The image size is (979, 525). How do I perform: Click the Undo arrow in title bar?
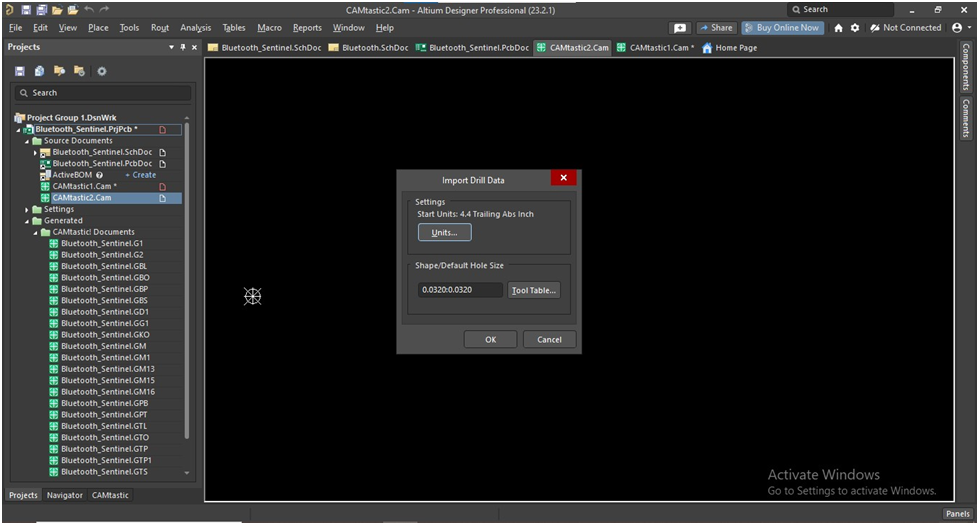(x=90, y=9)
